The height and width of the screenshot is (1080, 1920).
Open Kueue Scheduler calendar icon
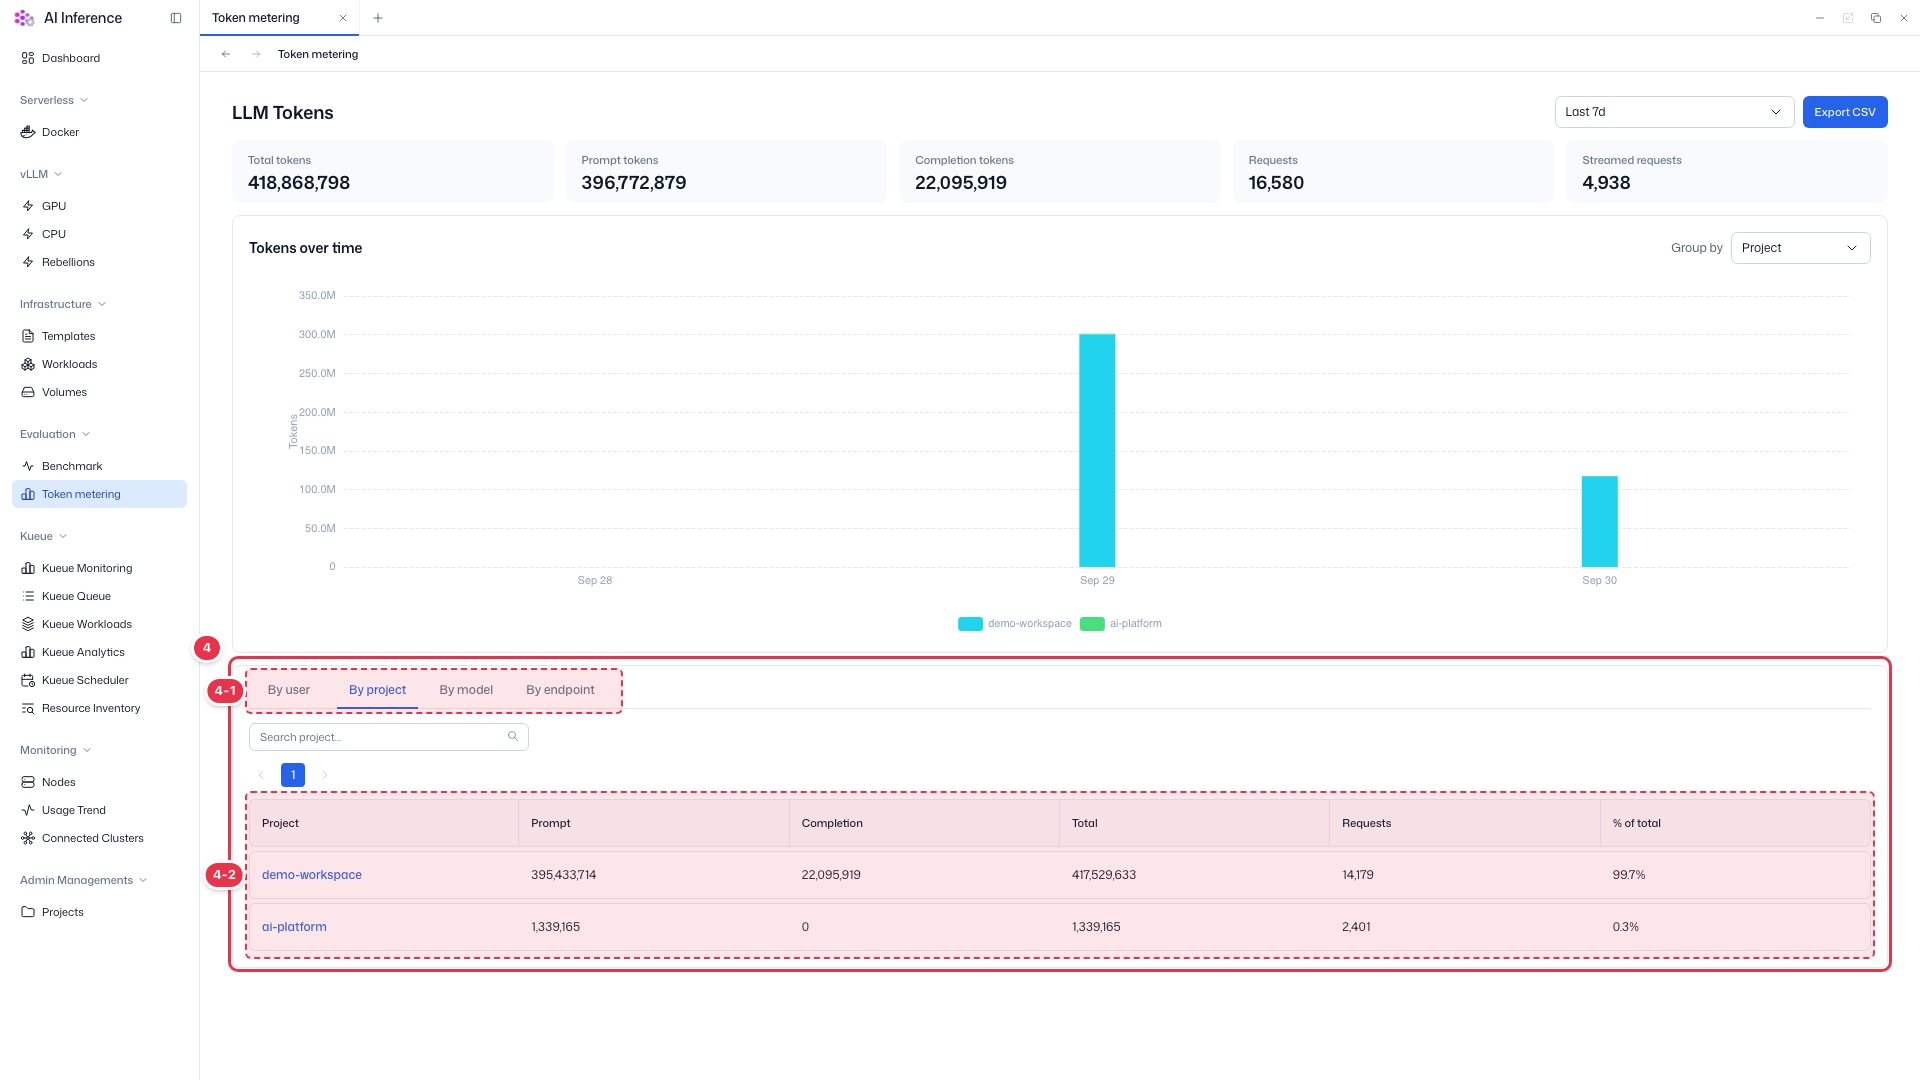[x=28, y=680]
